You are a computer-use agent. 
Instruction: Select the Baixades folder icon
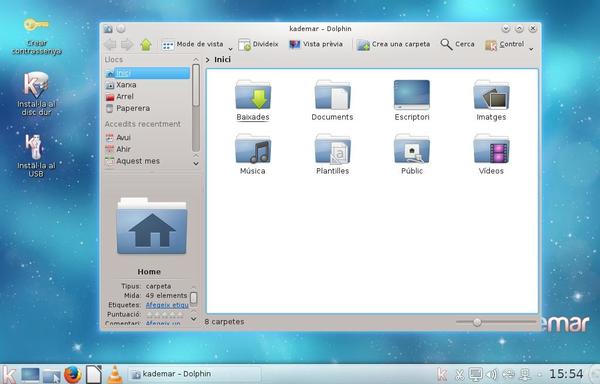pos(253,95)
